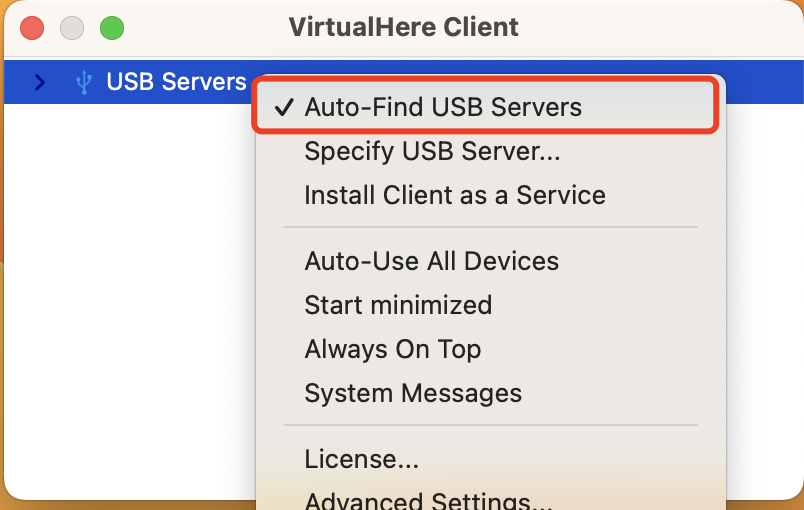
Task: Close the VirtualHere Client window
Action: [x=32, y=27]
